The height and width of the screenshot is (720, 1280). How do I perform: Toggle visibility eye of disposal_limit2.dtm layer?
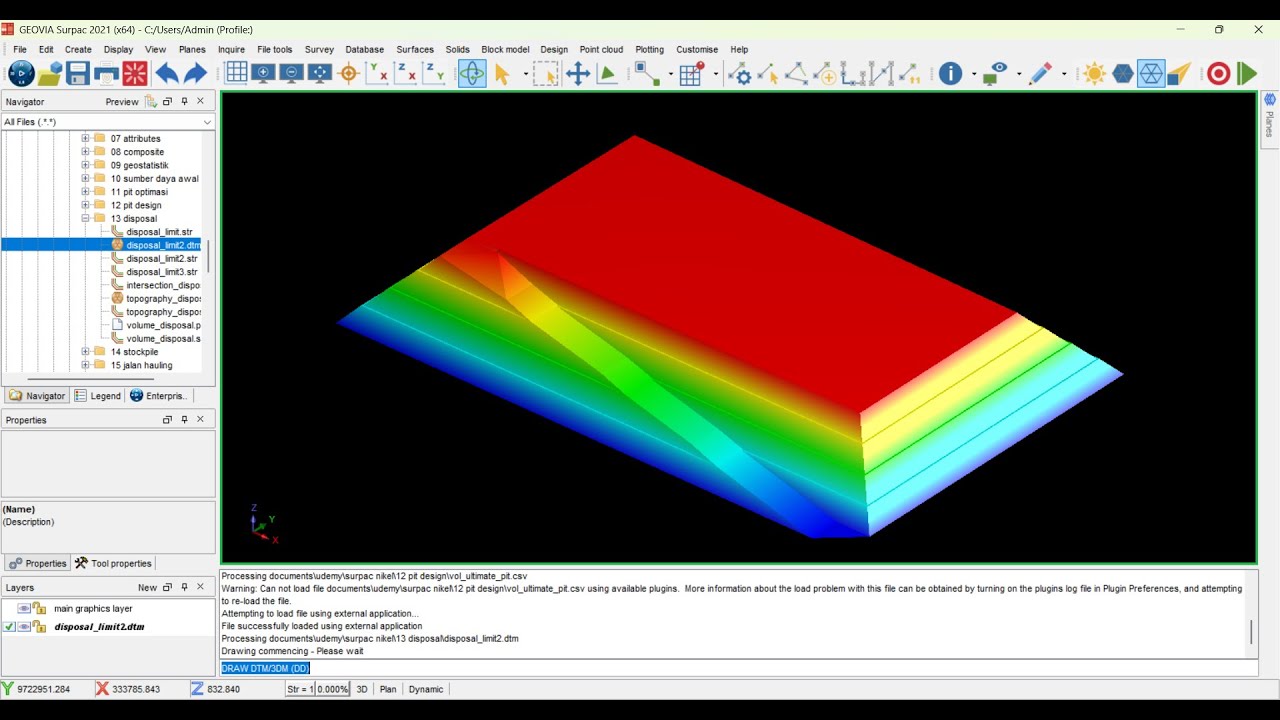[23, 627]
